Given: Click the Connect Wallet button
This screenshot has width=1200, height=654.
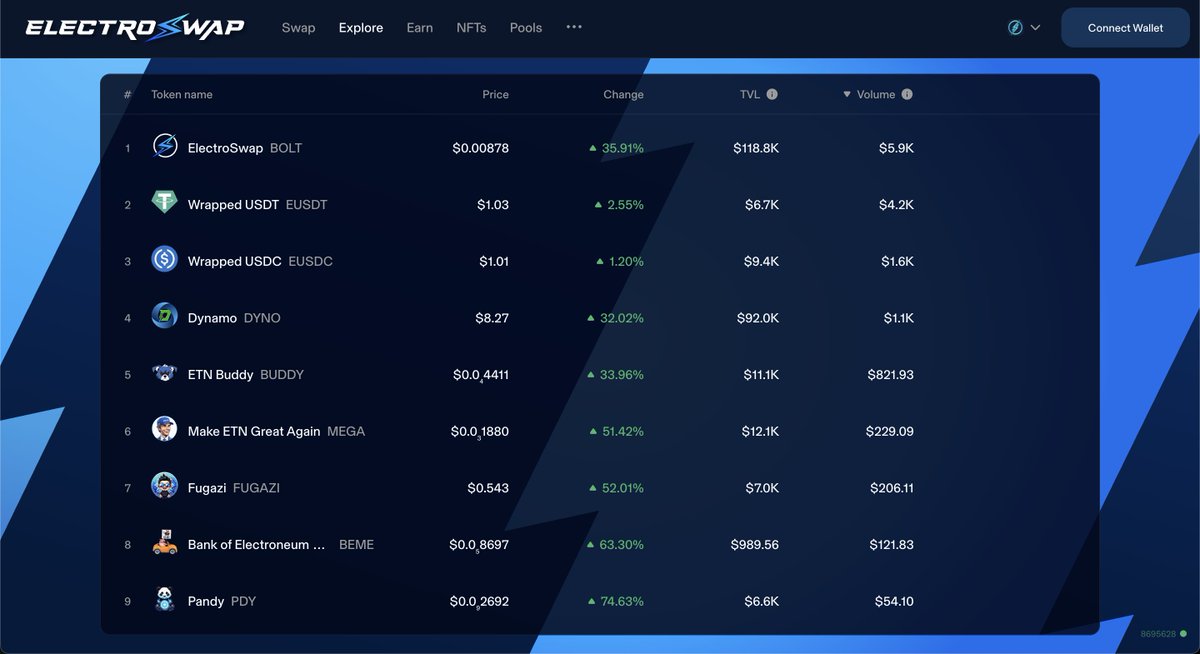Looking at the screenshot, I should coord(1125,28).
